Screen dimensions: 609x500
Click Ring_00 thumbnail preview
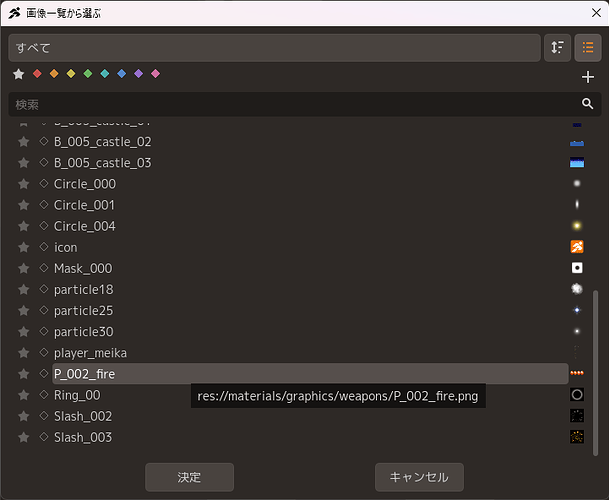coord(577,395)
